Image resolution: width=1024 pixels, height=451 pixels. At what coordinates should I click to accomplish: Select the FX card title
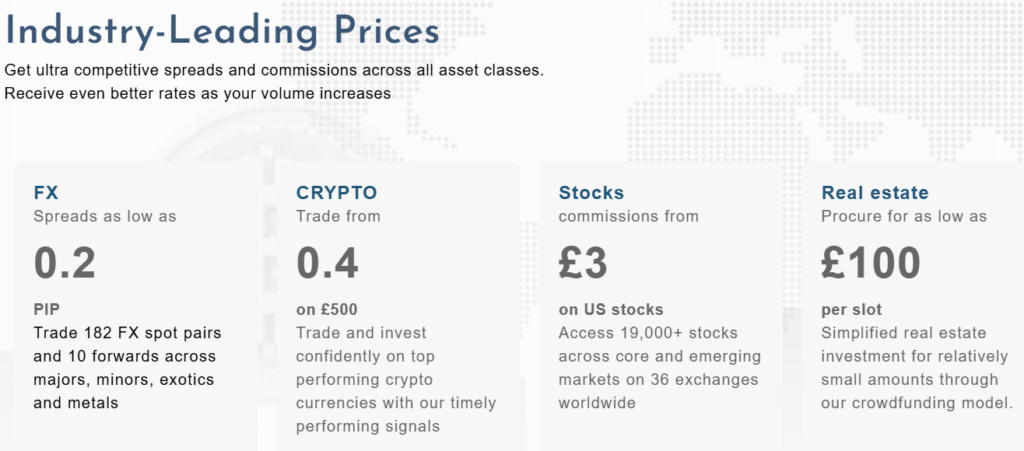pos(46,193)
